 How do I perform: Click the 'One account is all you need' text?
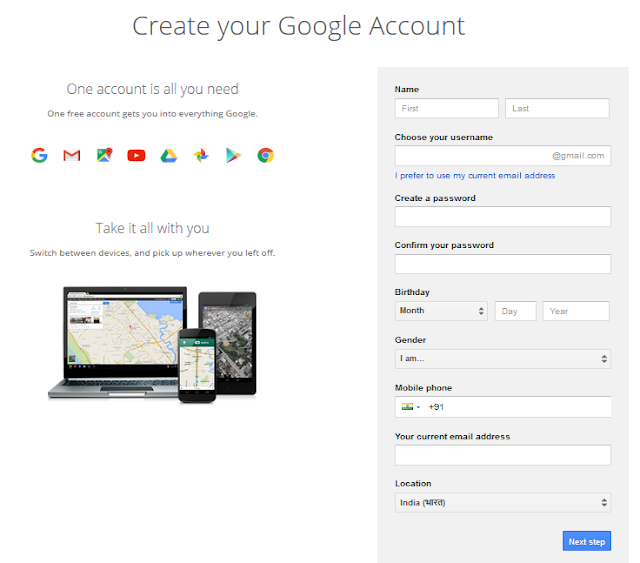pyautogui.click(x=152, y=89)
